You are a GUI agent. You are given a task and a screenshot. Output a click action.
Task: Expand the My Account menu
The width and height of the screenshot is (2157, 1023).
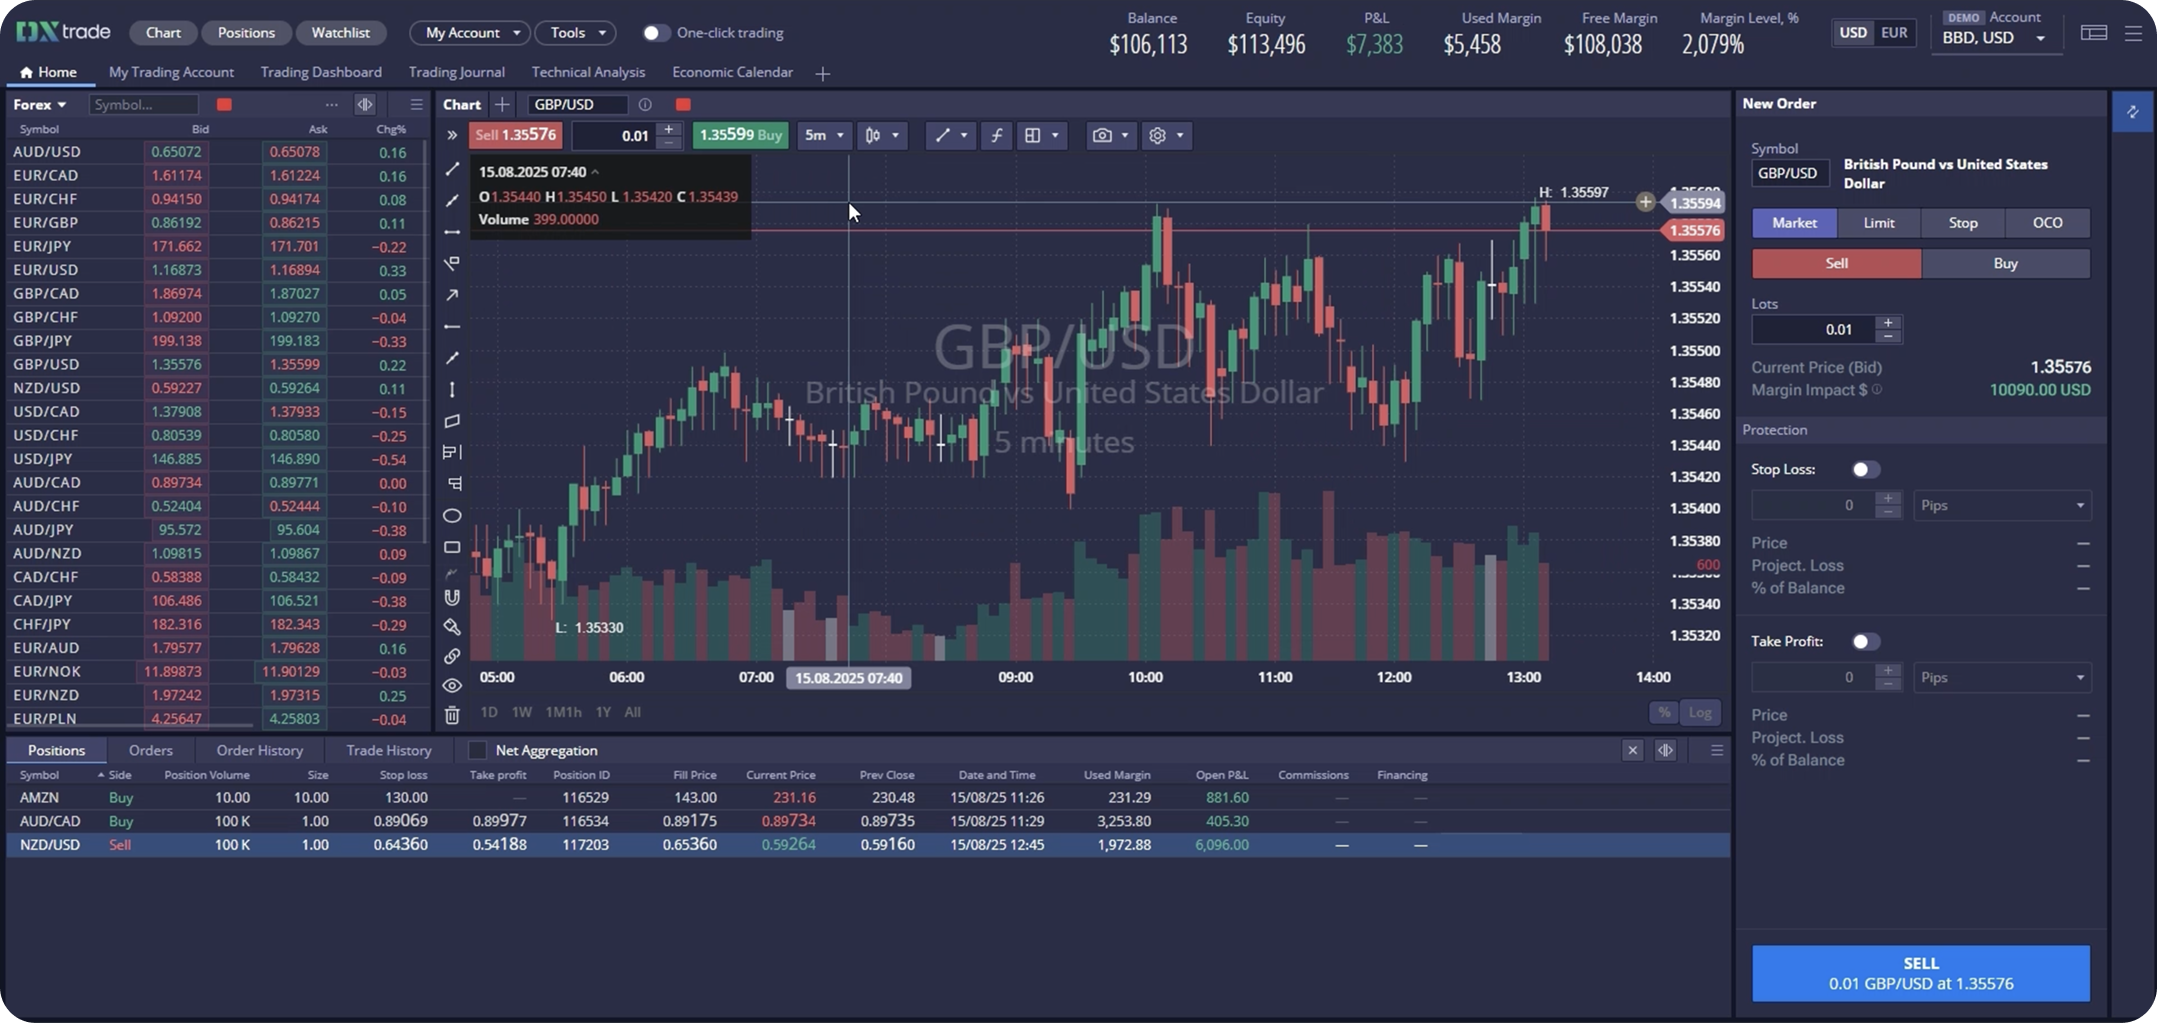471,33
